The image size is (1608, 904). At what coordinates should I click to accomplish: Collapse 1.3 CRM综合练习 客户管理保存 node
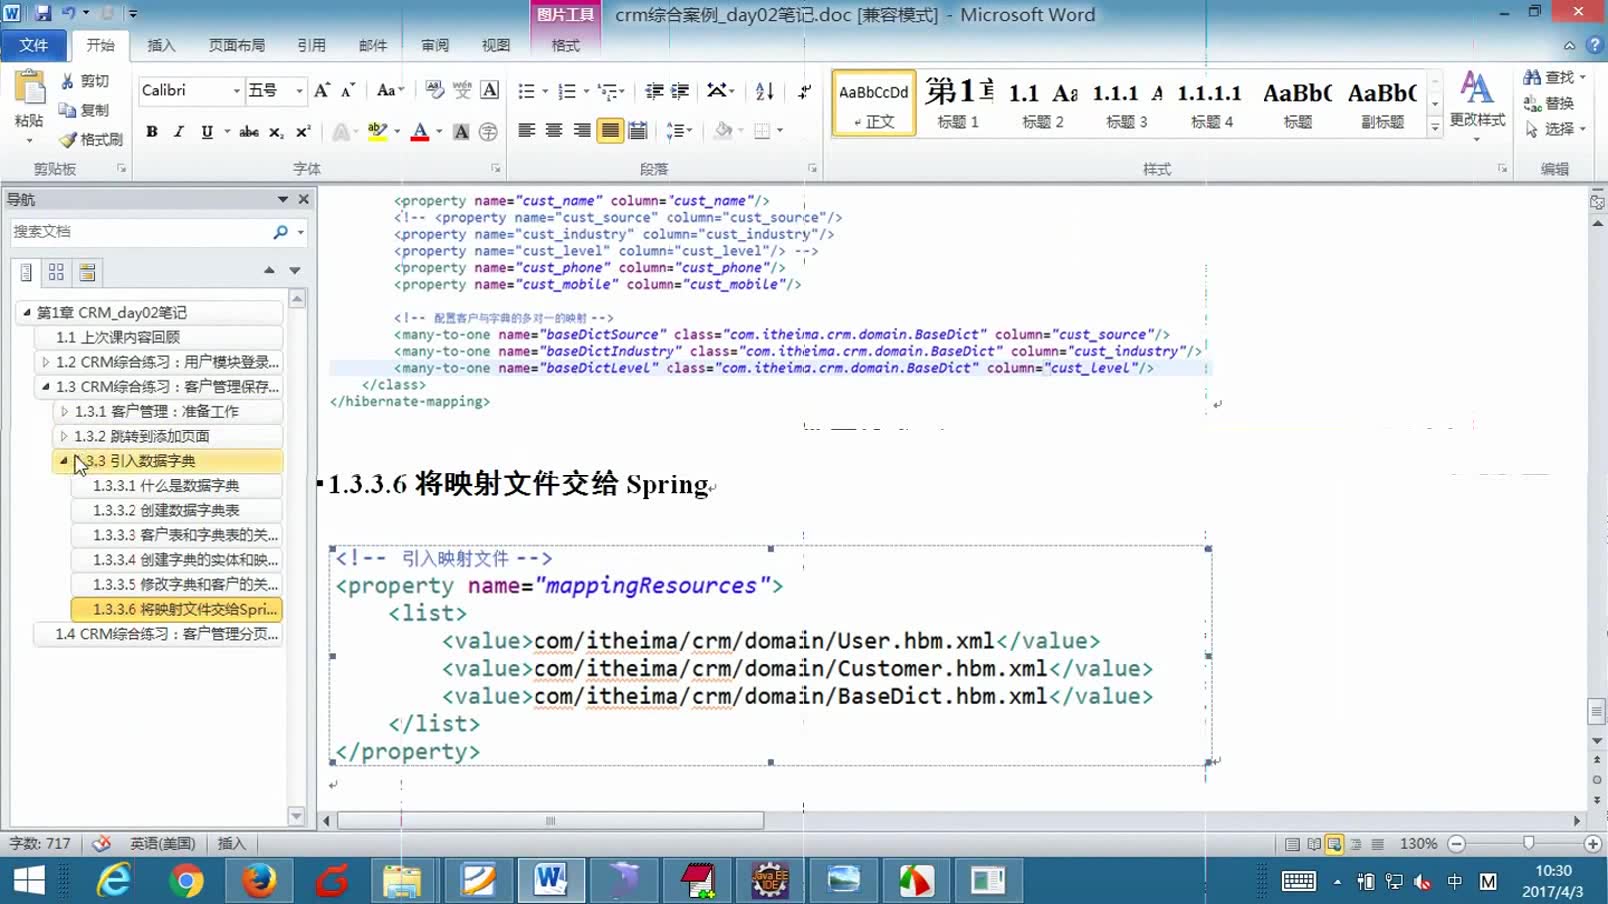[45, 386]
